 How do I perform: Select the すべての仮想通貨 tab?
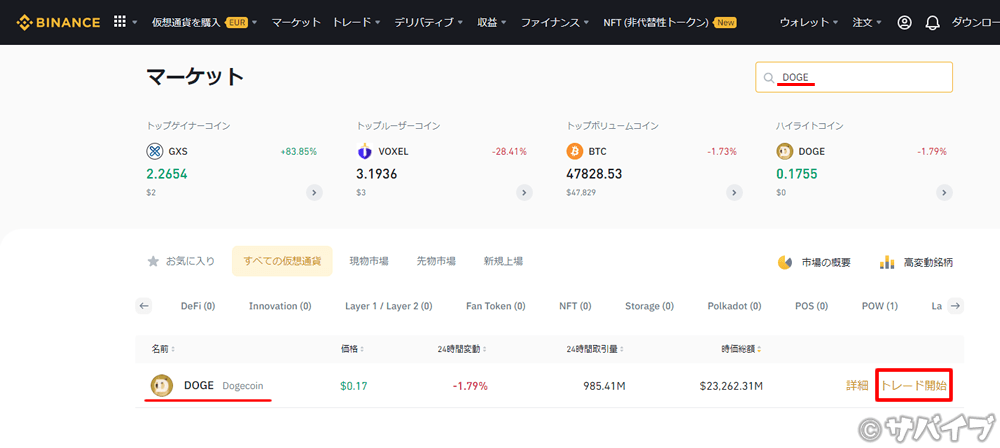point(282,261)
